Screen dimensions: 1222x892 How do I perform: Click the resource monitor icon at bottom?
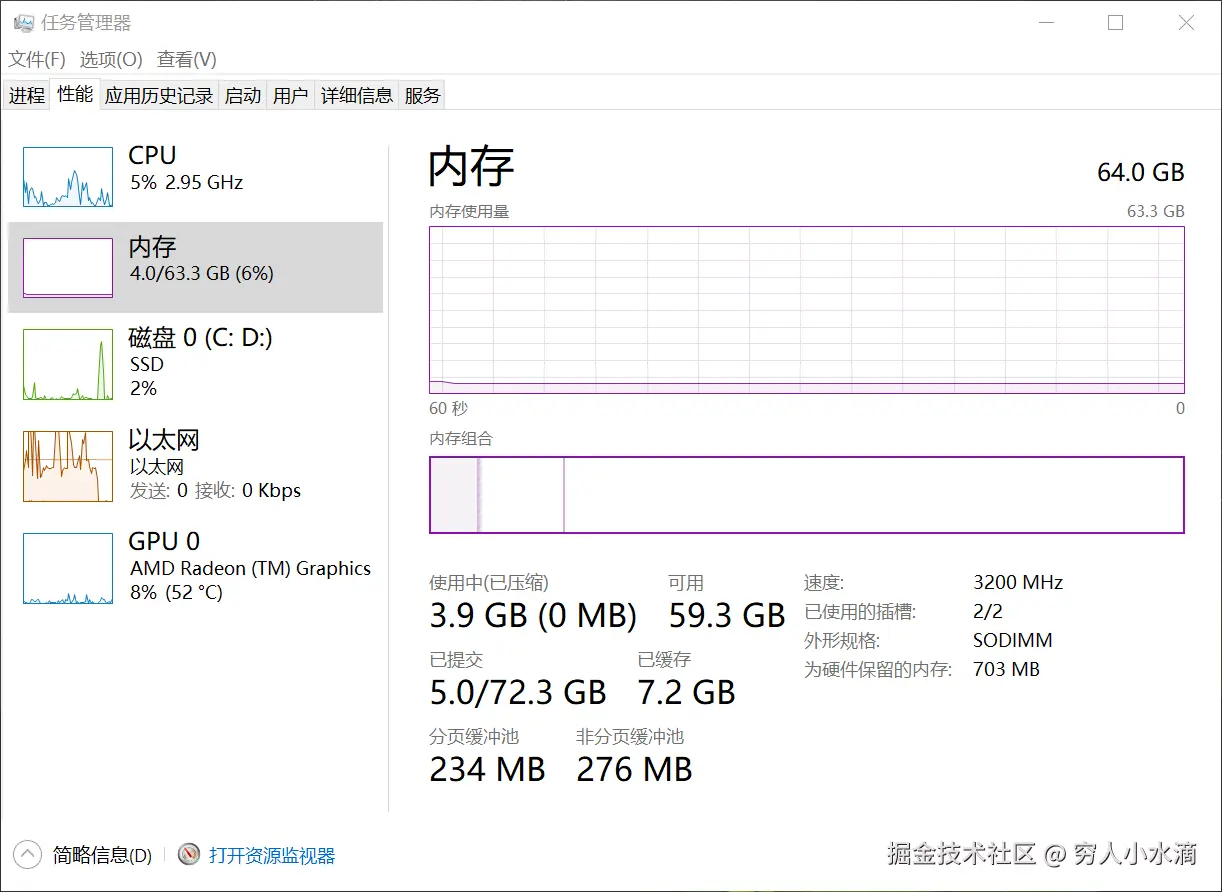pyautogui.click(x=189, y=855)
